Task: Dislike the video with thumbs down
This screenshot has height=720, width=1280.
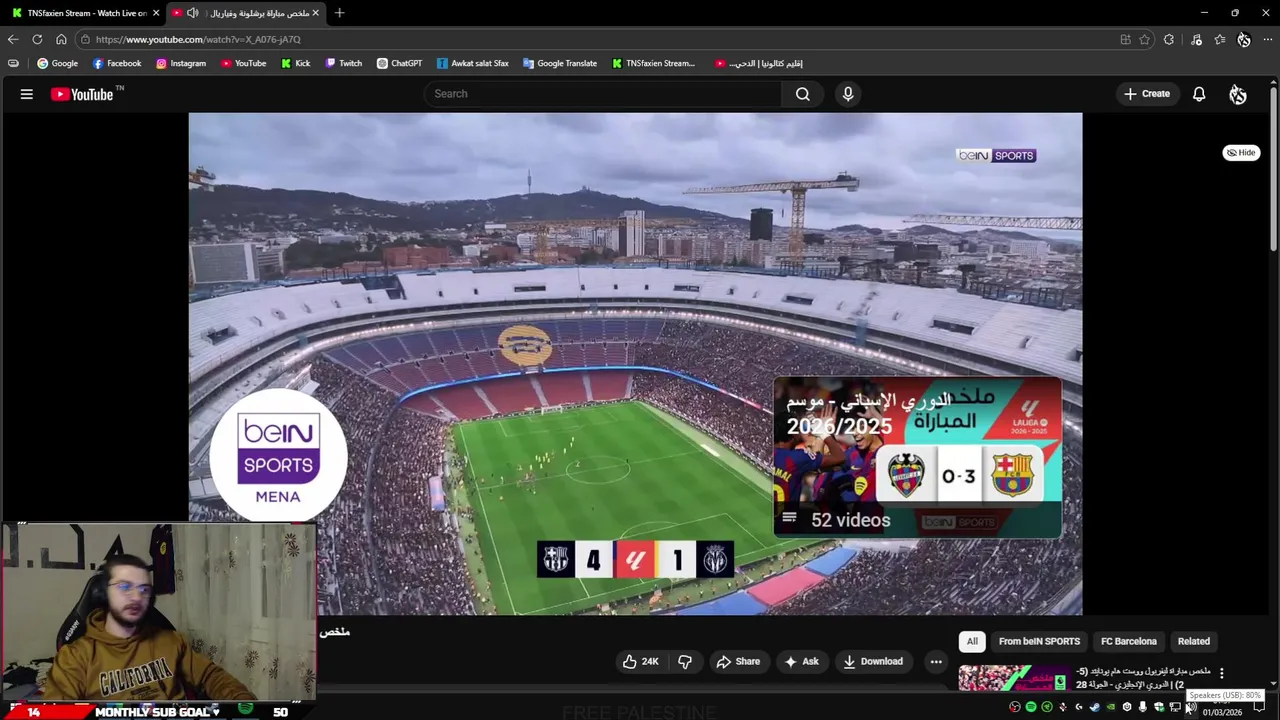Action: [685, 661]
